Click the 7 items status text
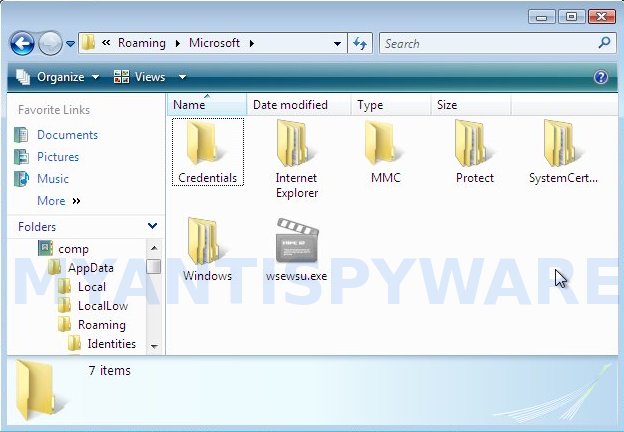This screenshot has width=624, height=432. [109, 370]
